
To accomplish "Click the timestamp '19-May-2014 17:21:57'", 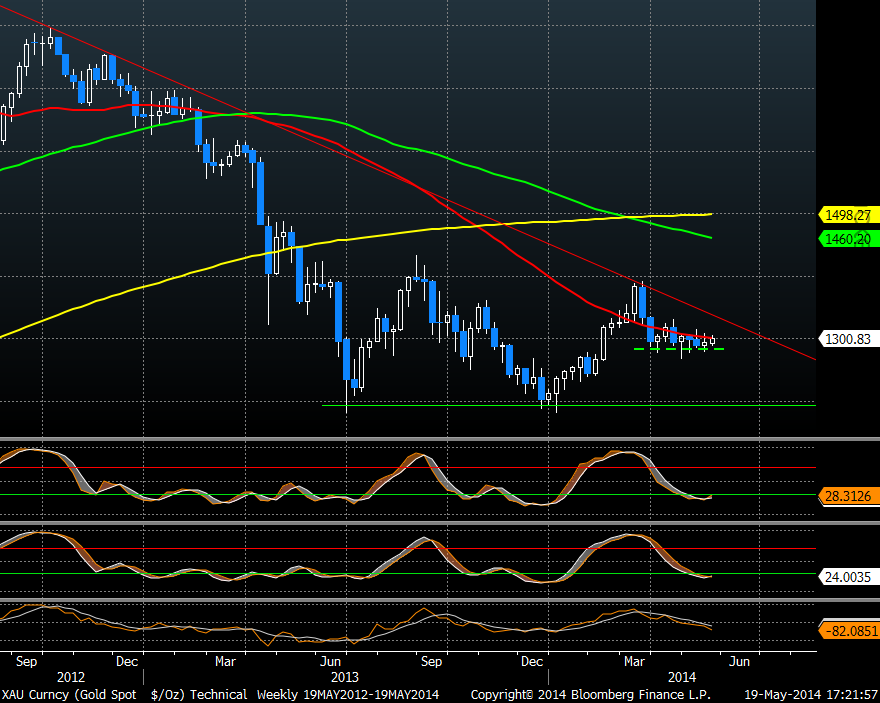I will [811, 695].
